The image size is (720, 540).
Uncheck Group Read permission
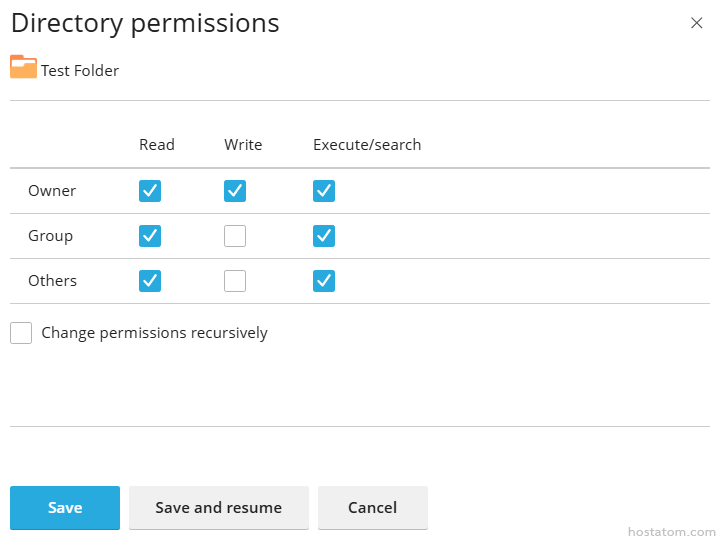click(x=150, y=236)
